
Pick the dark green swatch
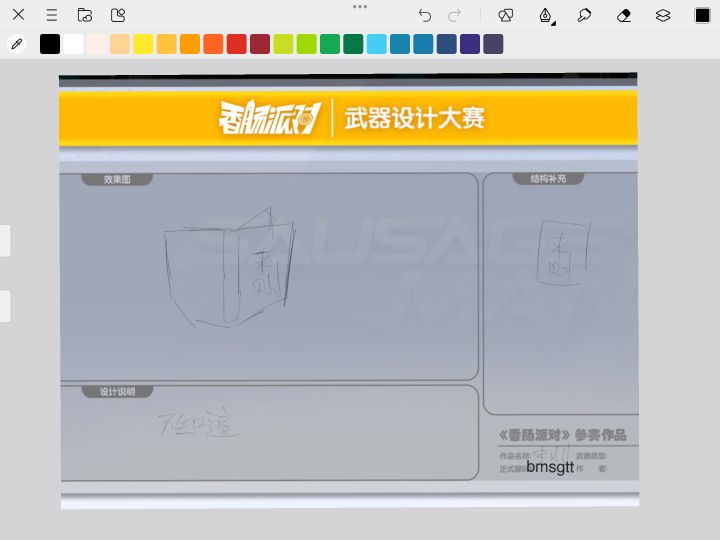[354, 44]
